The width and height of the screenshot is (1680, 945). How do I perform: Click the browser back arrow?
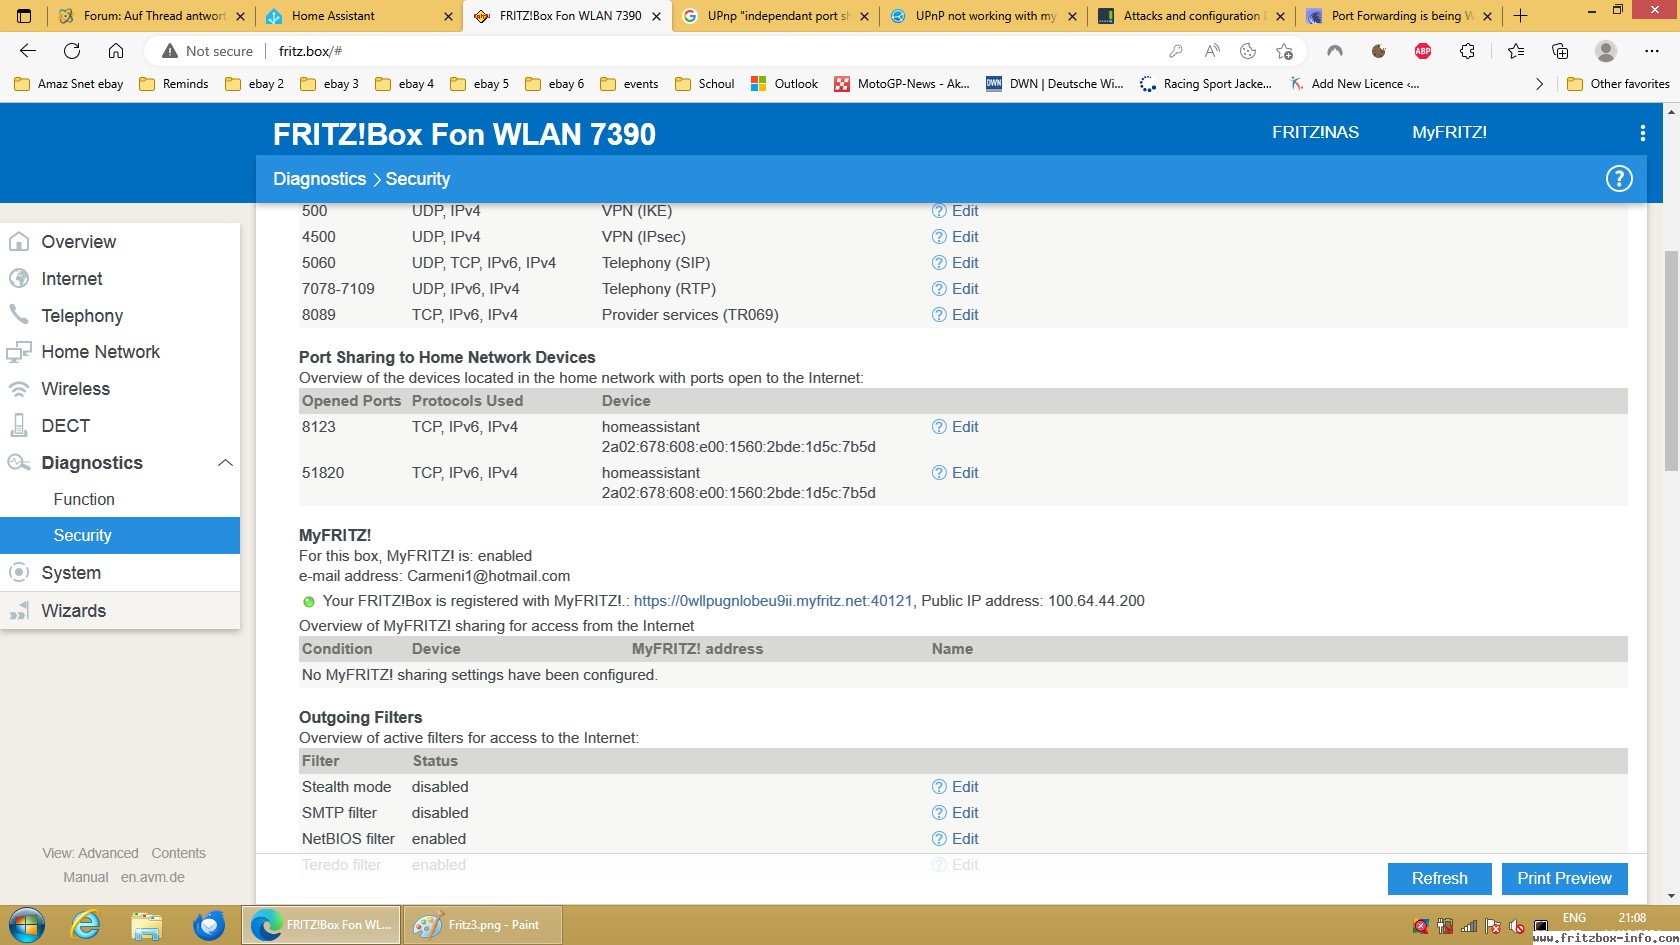pos(28,51)
